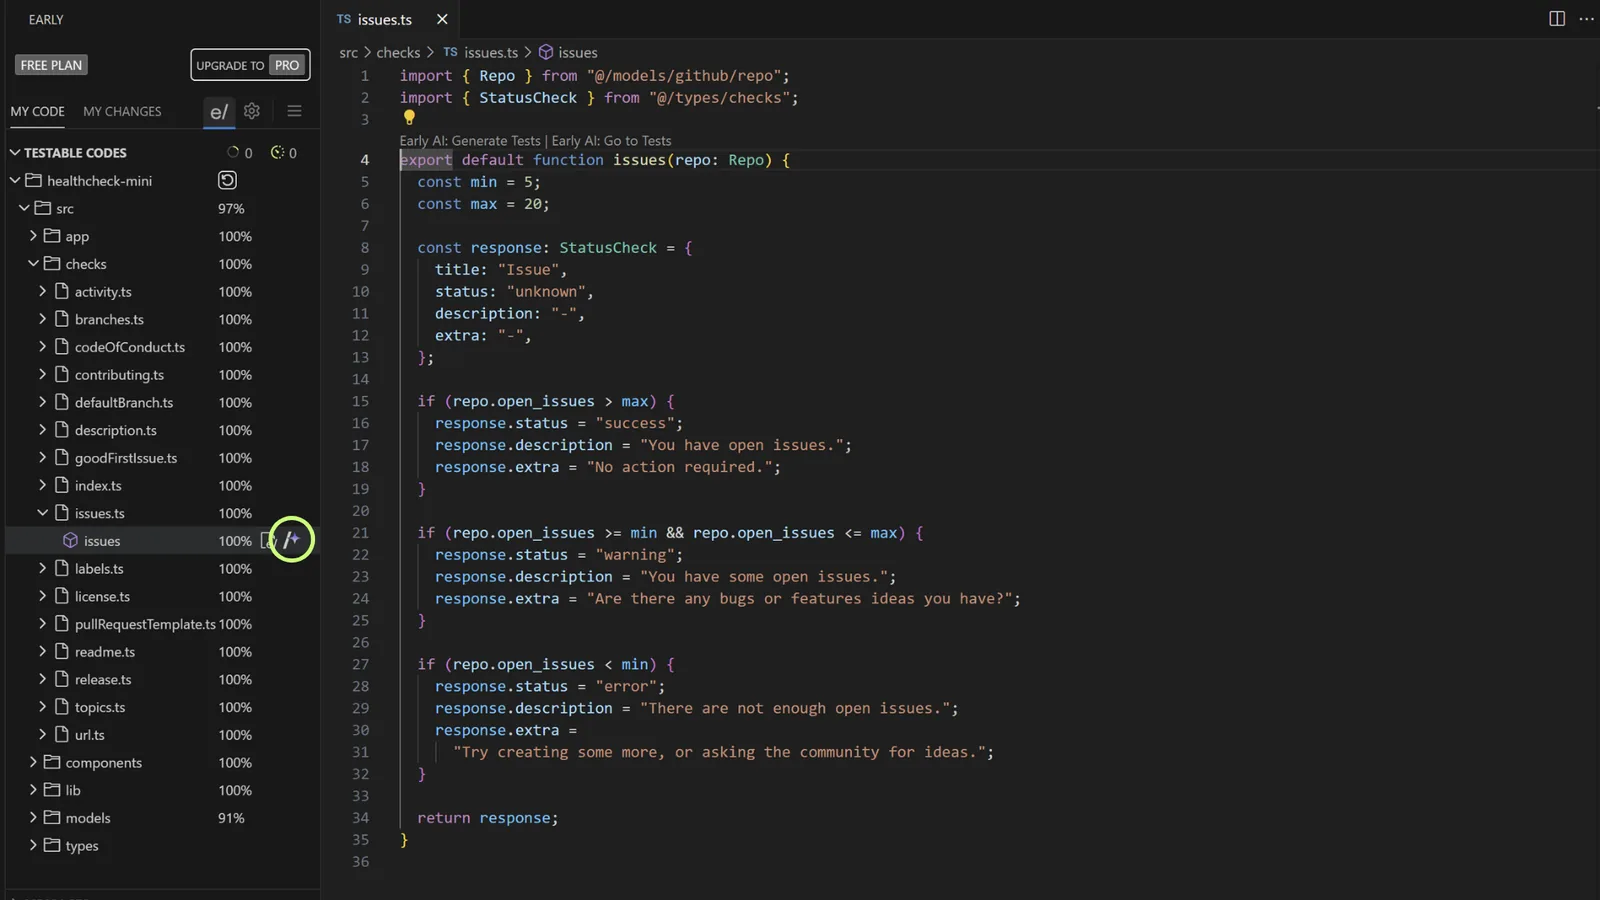Collapse the healthcheck-mini folder

15,181
